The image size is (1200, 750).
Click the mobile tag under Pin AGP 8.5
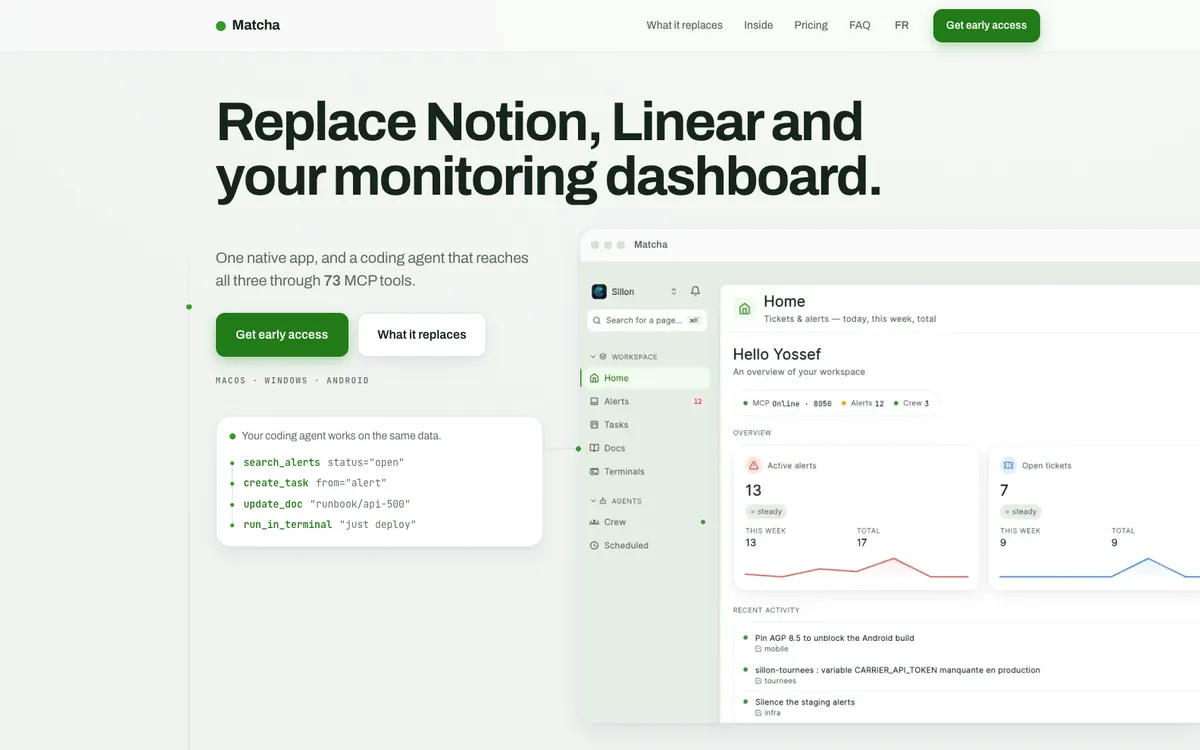tap(772, 649)
